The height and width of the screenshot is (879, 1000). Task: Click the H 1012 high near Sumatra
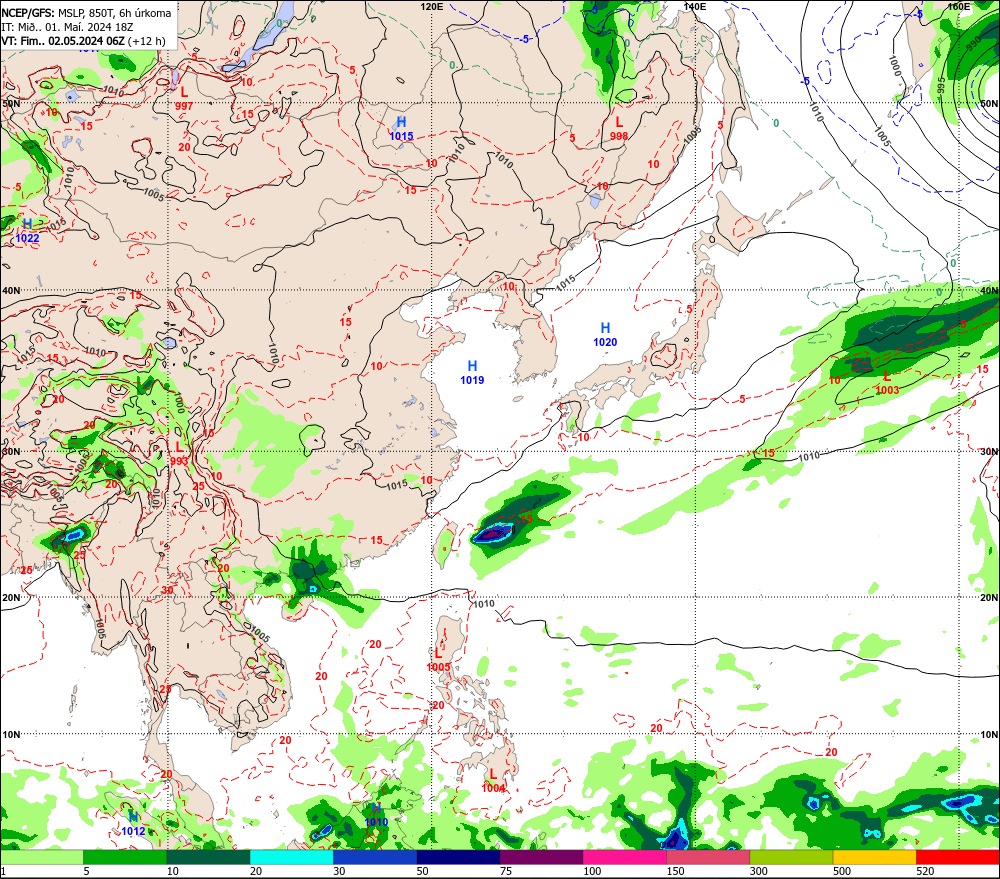point(133,824)
